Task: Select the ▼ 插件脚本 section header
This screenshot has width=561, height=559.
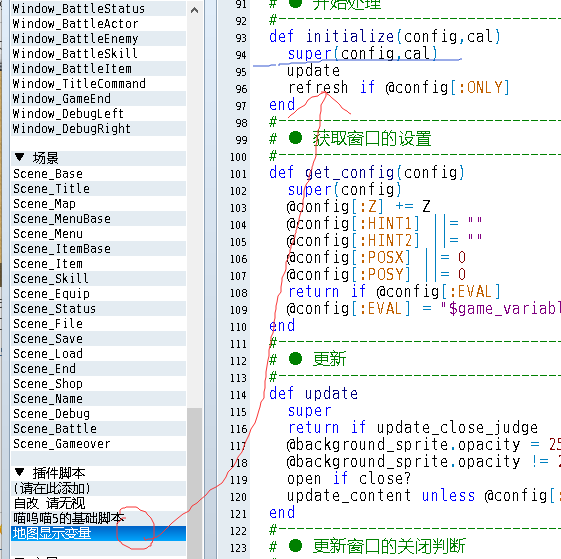Action: pos(99,473)
